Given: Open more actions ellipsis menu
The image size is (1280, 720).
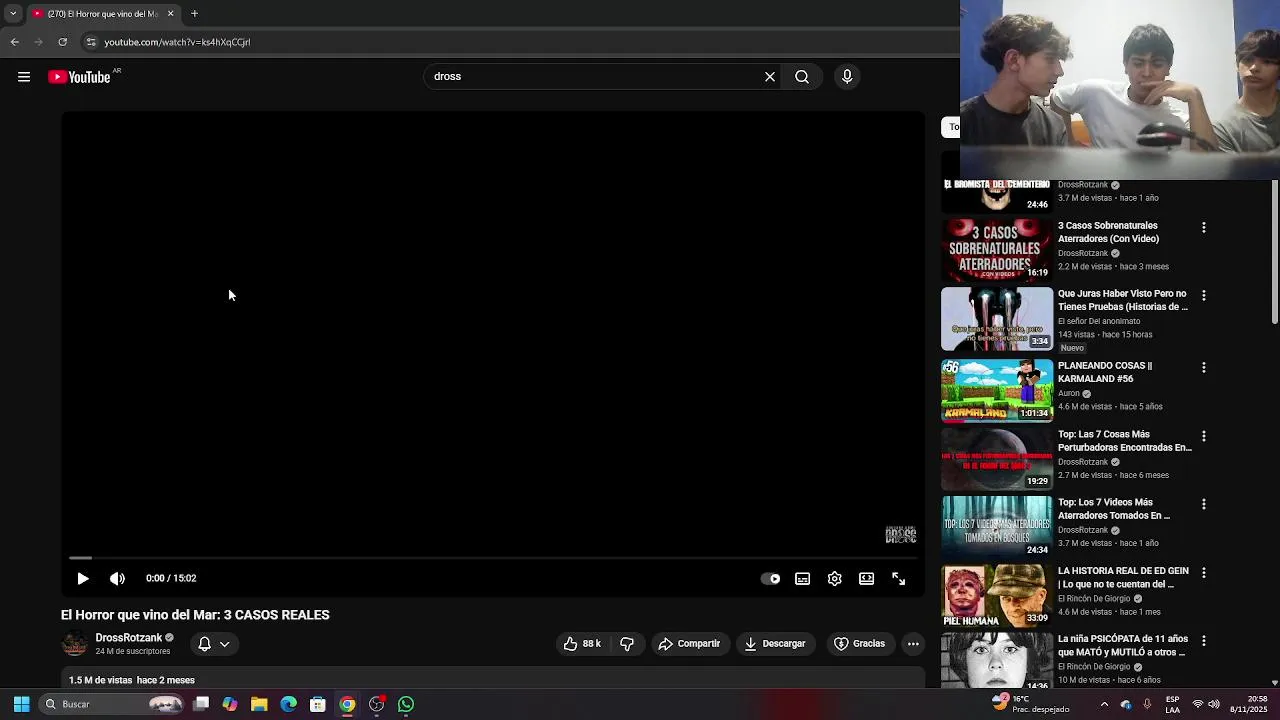Looking at the screenshot, I should coord(913,644).
